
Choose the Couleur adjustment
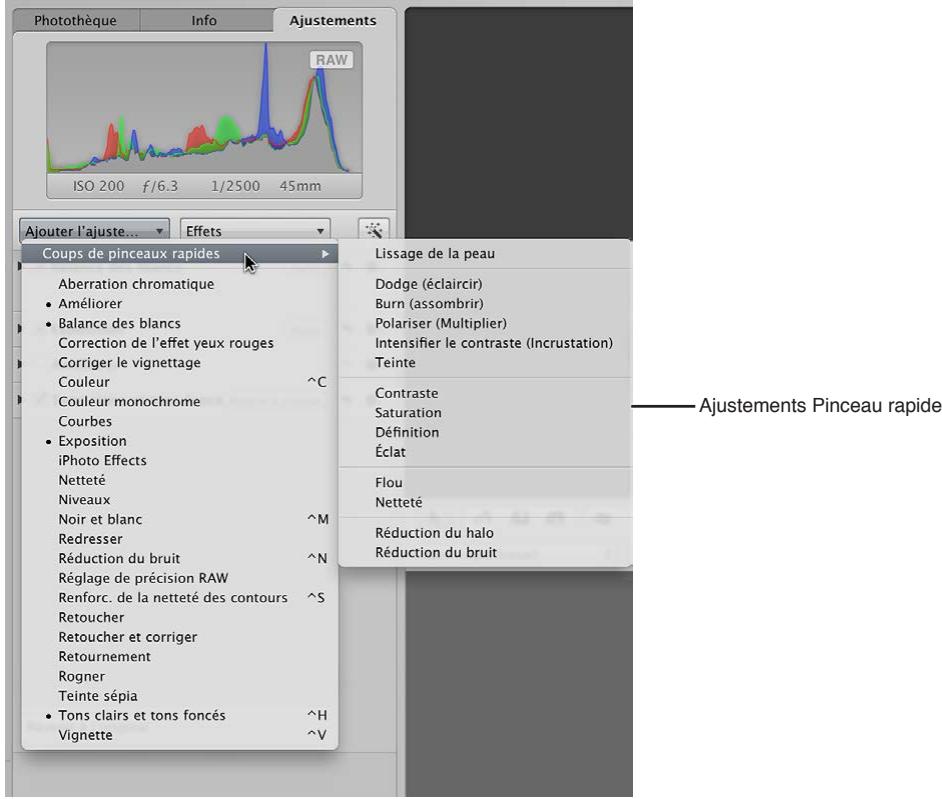[180, 382]
